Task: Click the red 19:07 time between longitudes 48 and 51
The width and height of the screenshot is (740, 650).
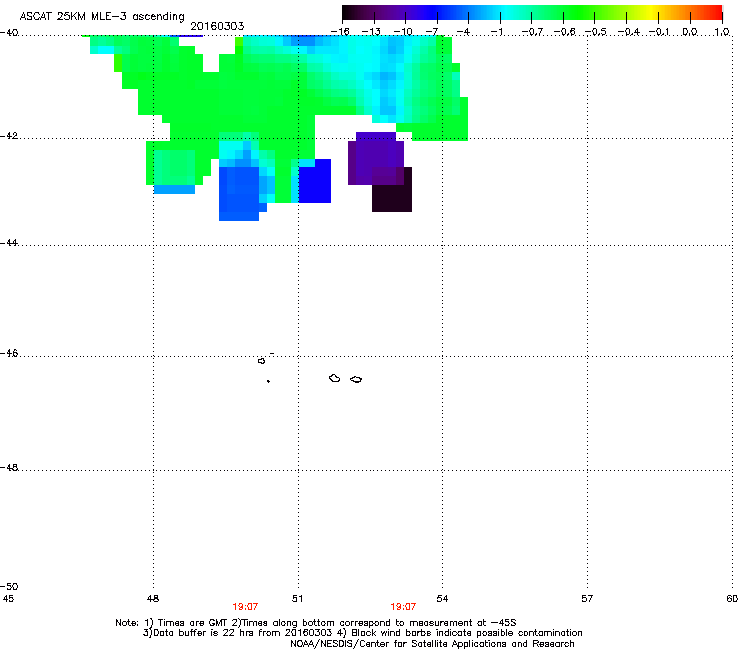Action: pos(245,607)
